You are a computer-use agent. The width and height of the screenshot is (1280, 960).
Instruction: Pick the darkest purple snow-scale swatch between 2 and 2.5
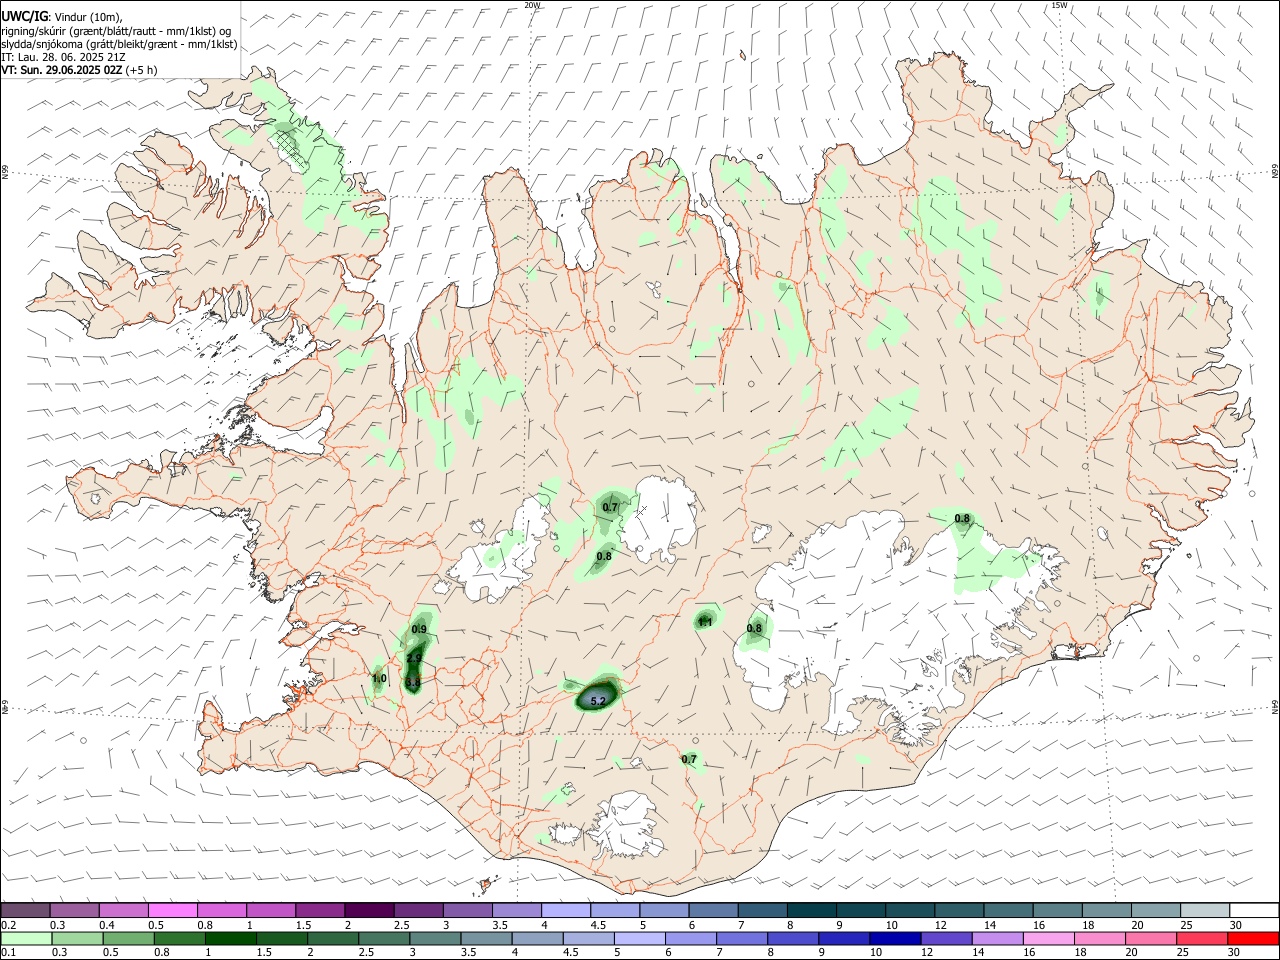click(369, 911)
